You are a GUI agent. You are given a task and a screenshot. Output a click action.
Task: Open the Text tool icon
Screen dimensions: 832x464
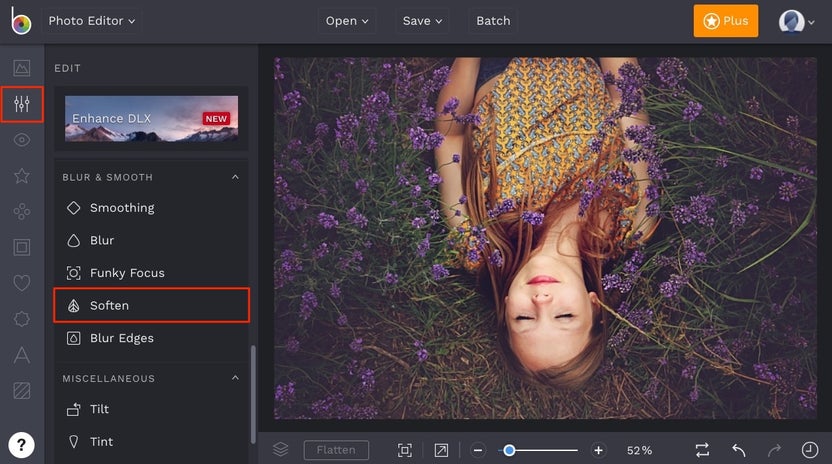[21, 354]
